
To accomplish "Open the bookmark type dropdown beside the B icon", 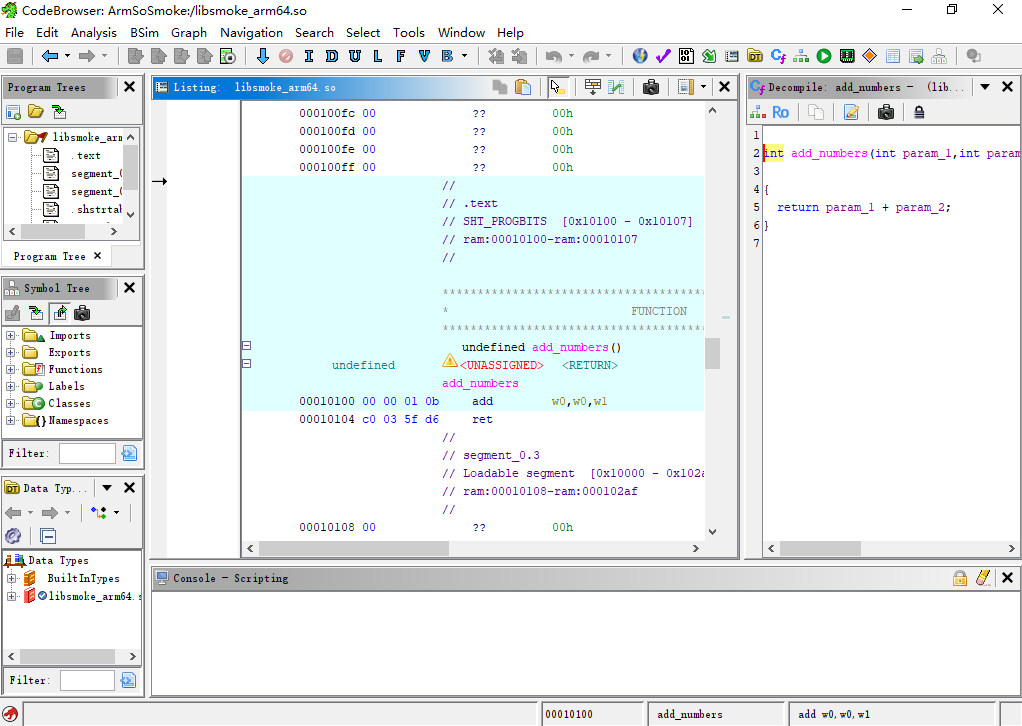I will [x=464, y=56].
